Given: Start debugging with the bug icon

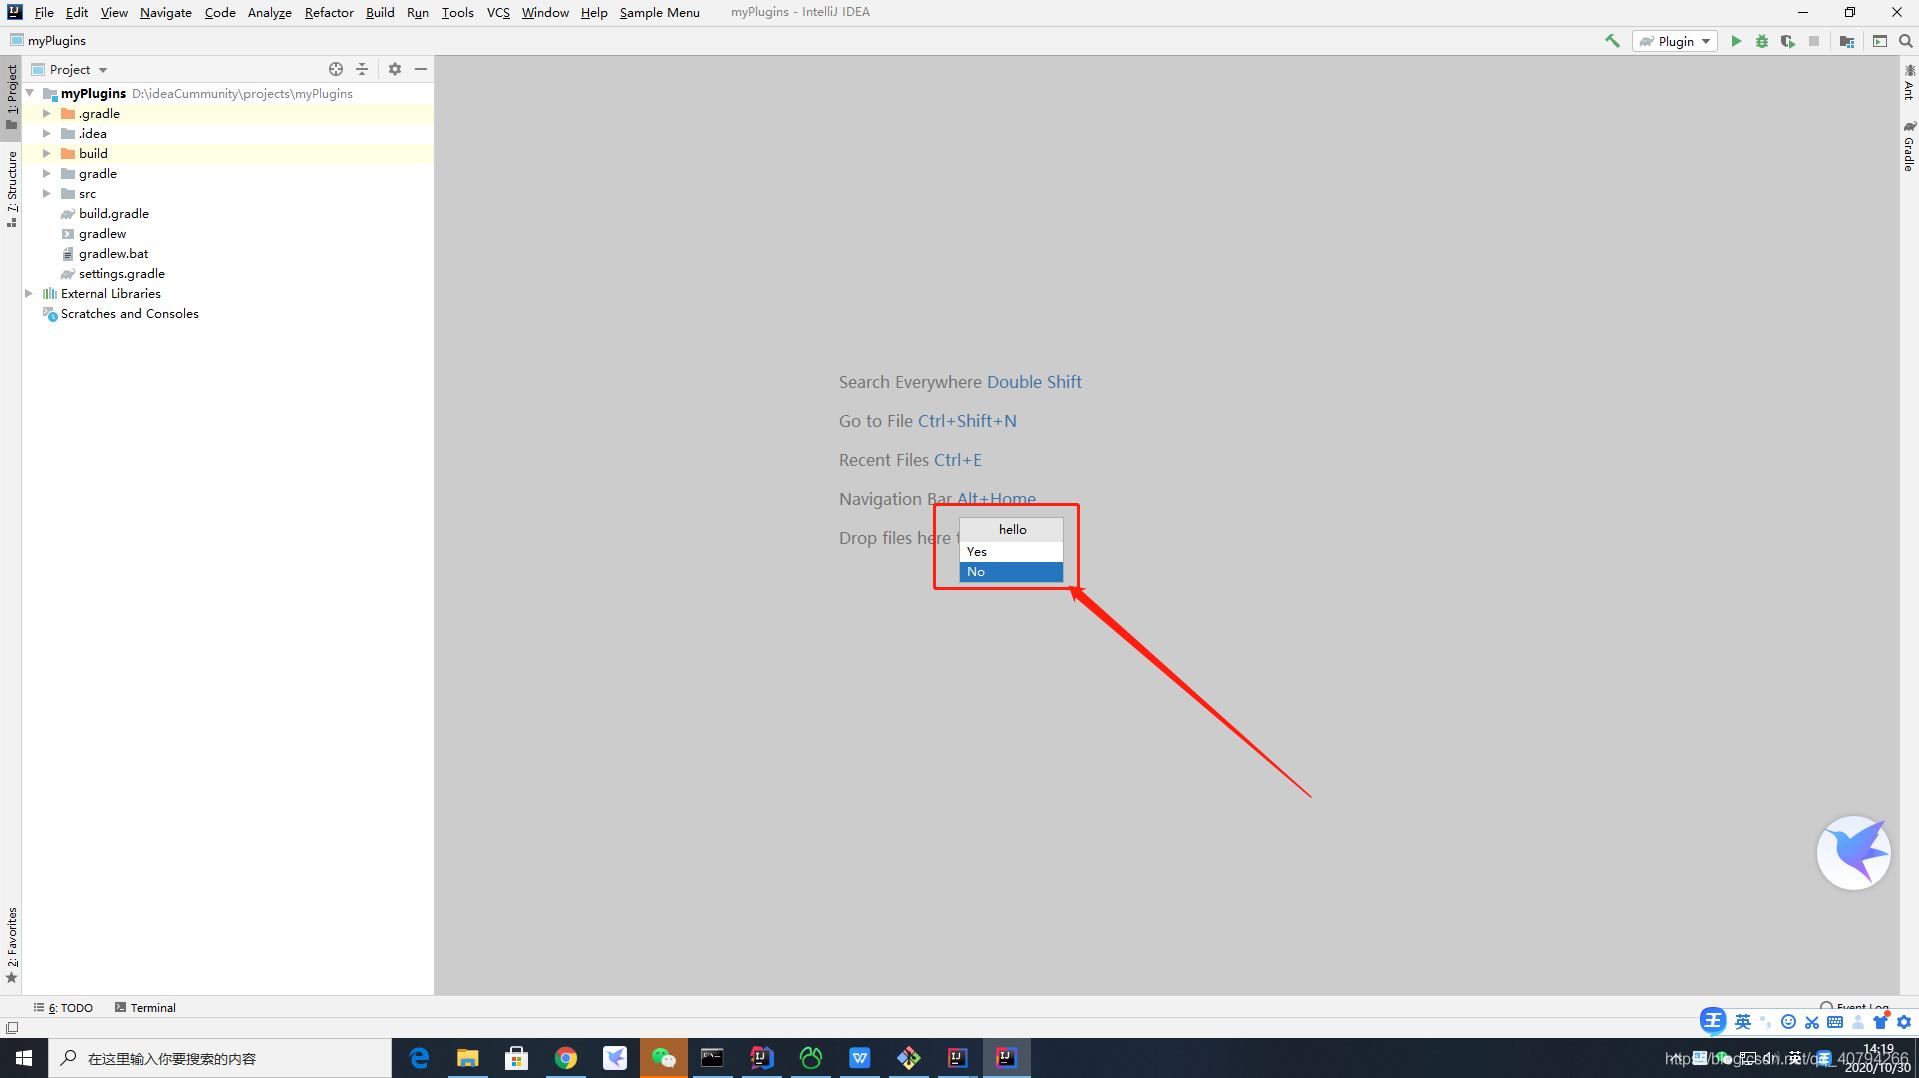Looking at the screenshot, I should pos(1762,41).
